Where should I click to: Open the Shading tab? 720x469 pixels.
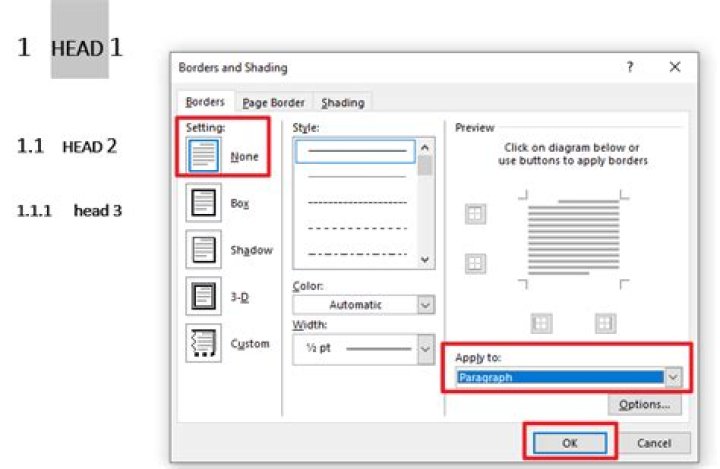pos(343,102)
